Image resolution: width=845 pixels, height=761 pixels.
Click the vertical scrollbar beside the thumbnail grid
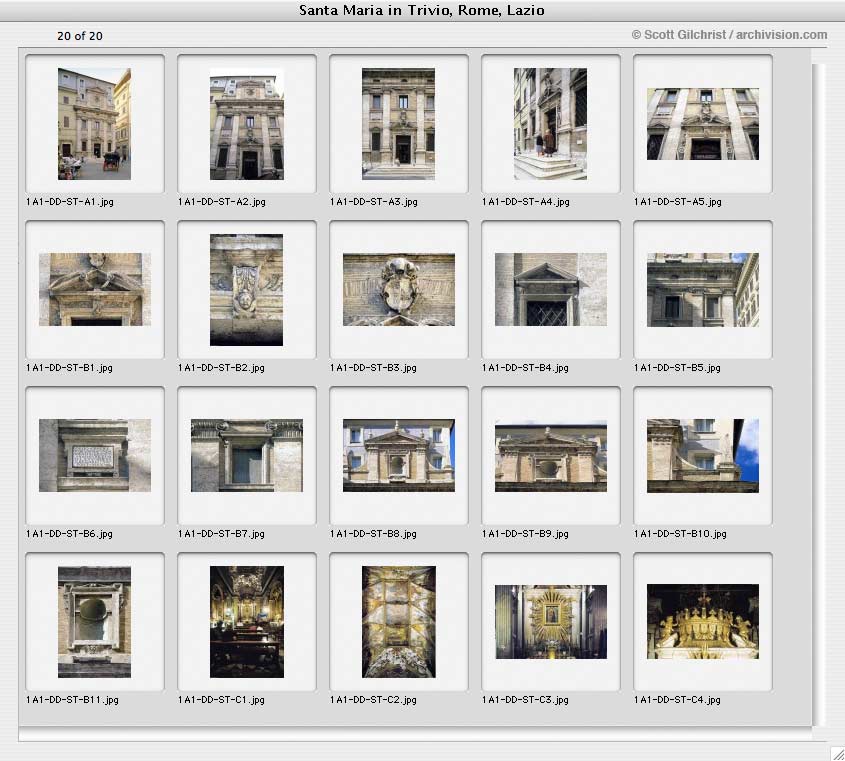tap(819, 395)
